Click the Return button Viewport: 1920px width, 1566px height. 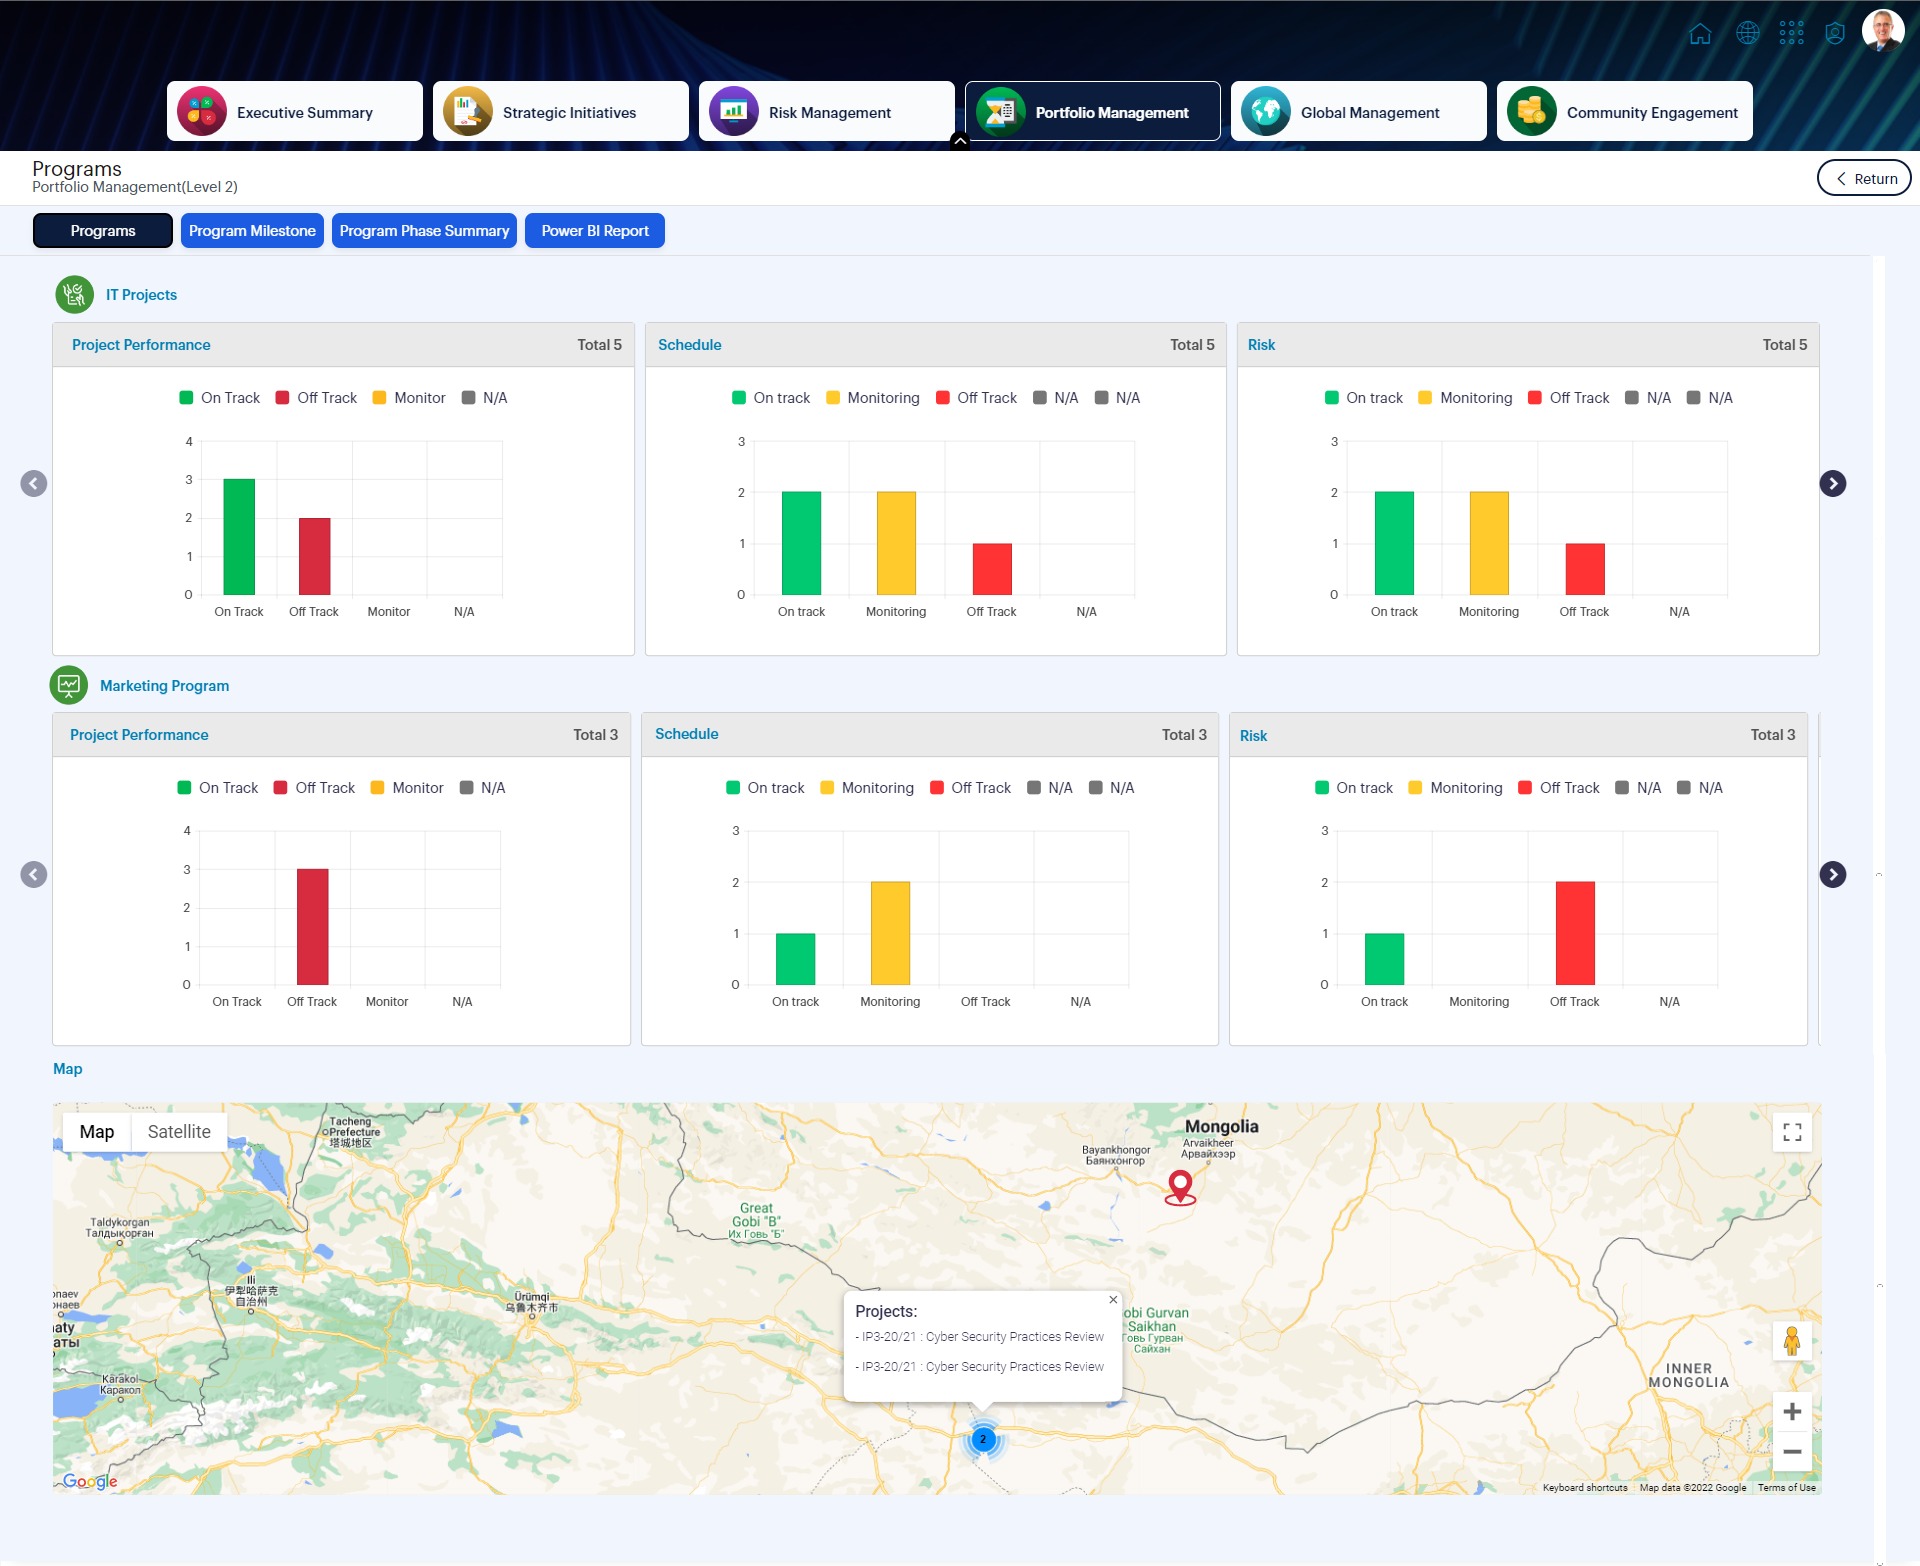[x=1863, y=179]
